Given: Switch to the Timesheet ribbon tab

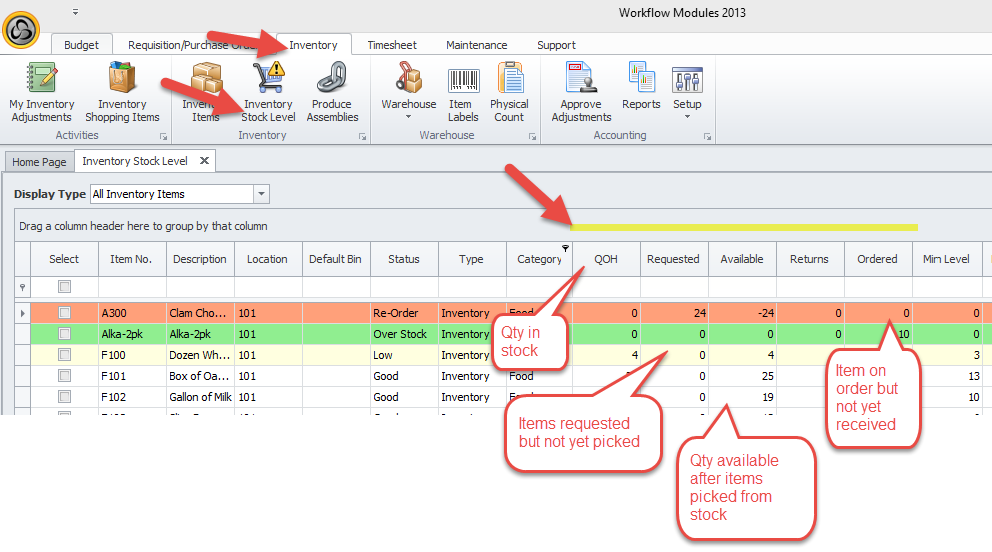Looking at the screenshot, I should click(392, 45).
